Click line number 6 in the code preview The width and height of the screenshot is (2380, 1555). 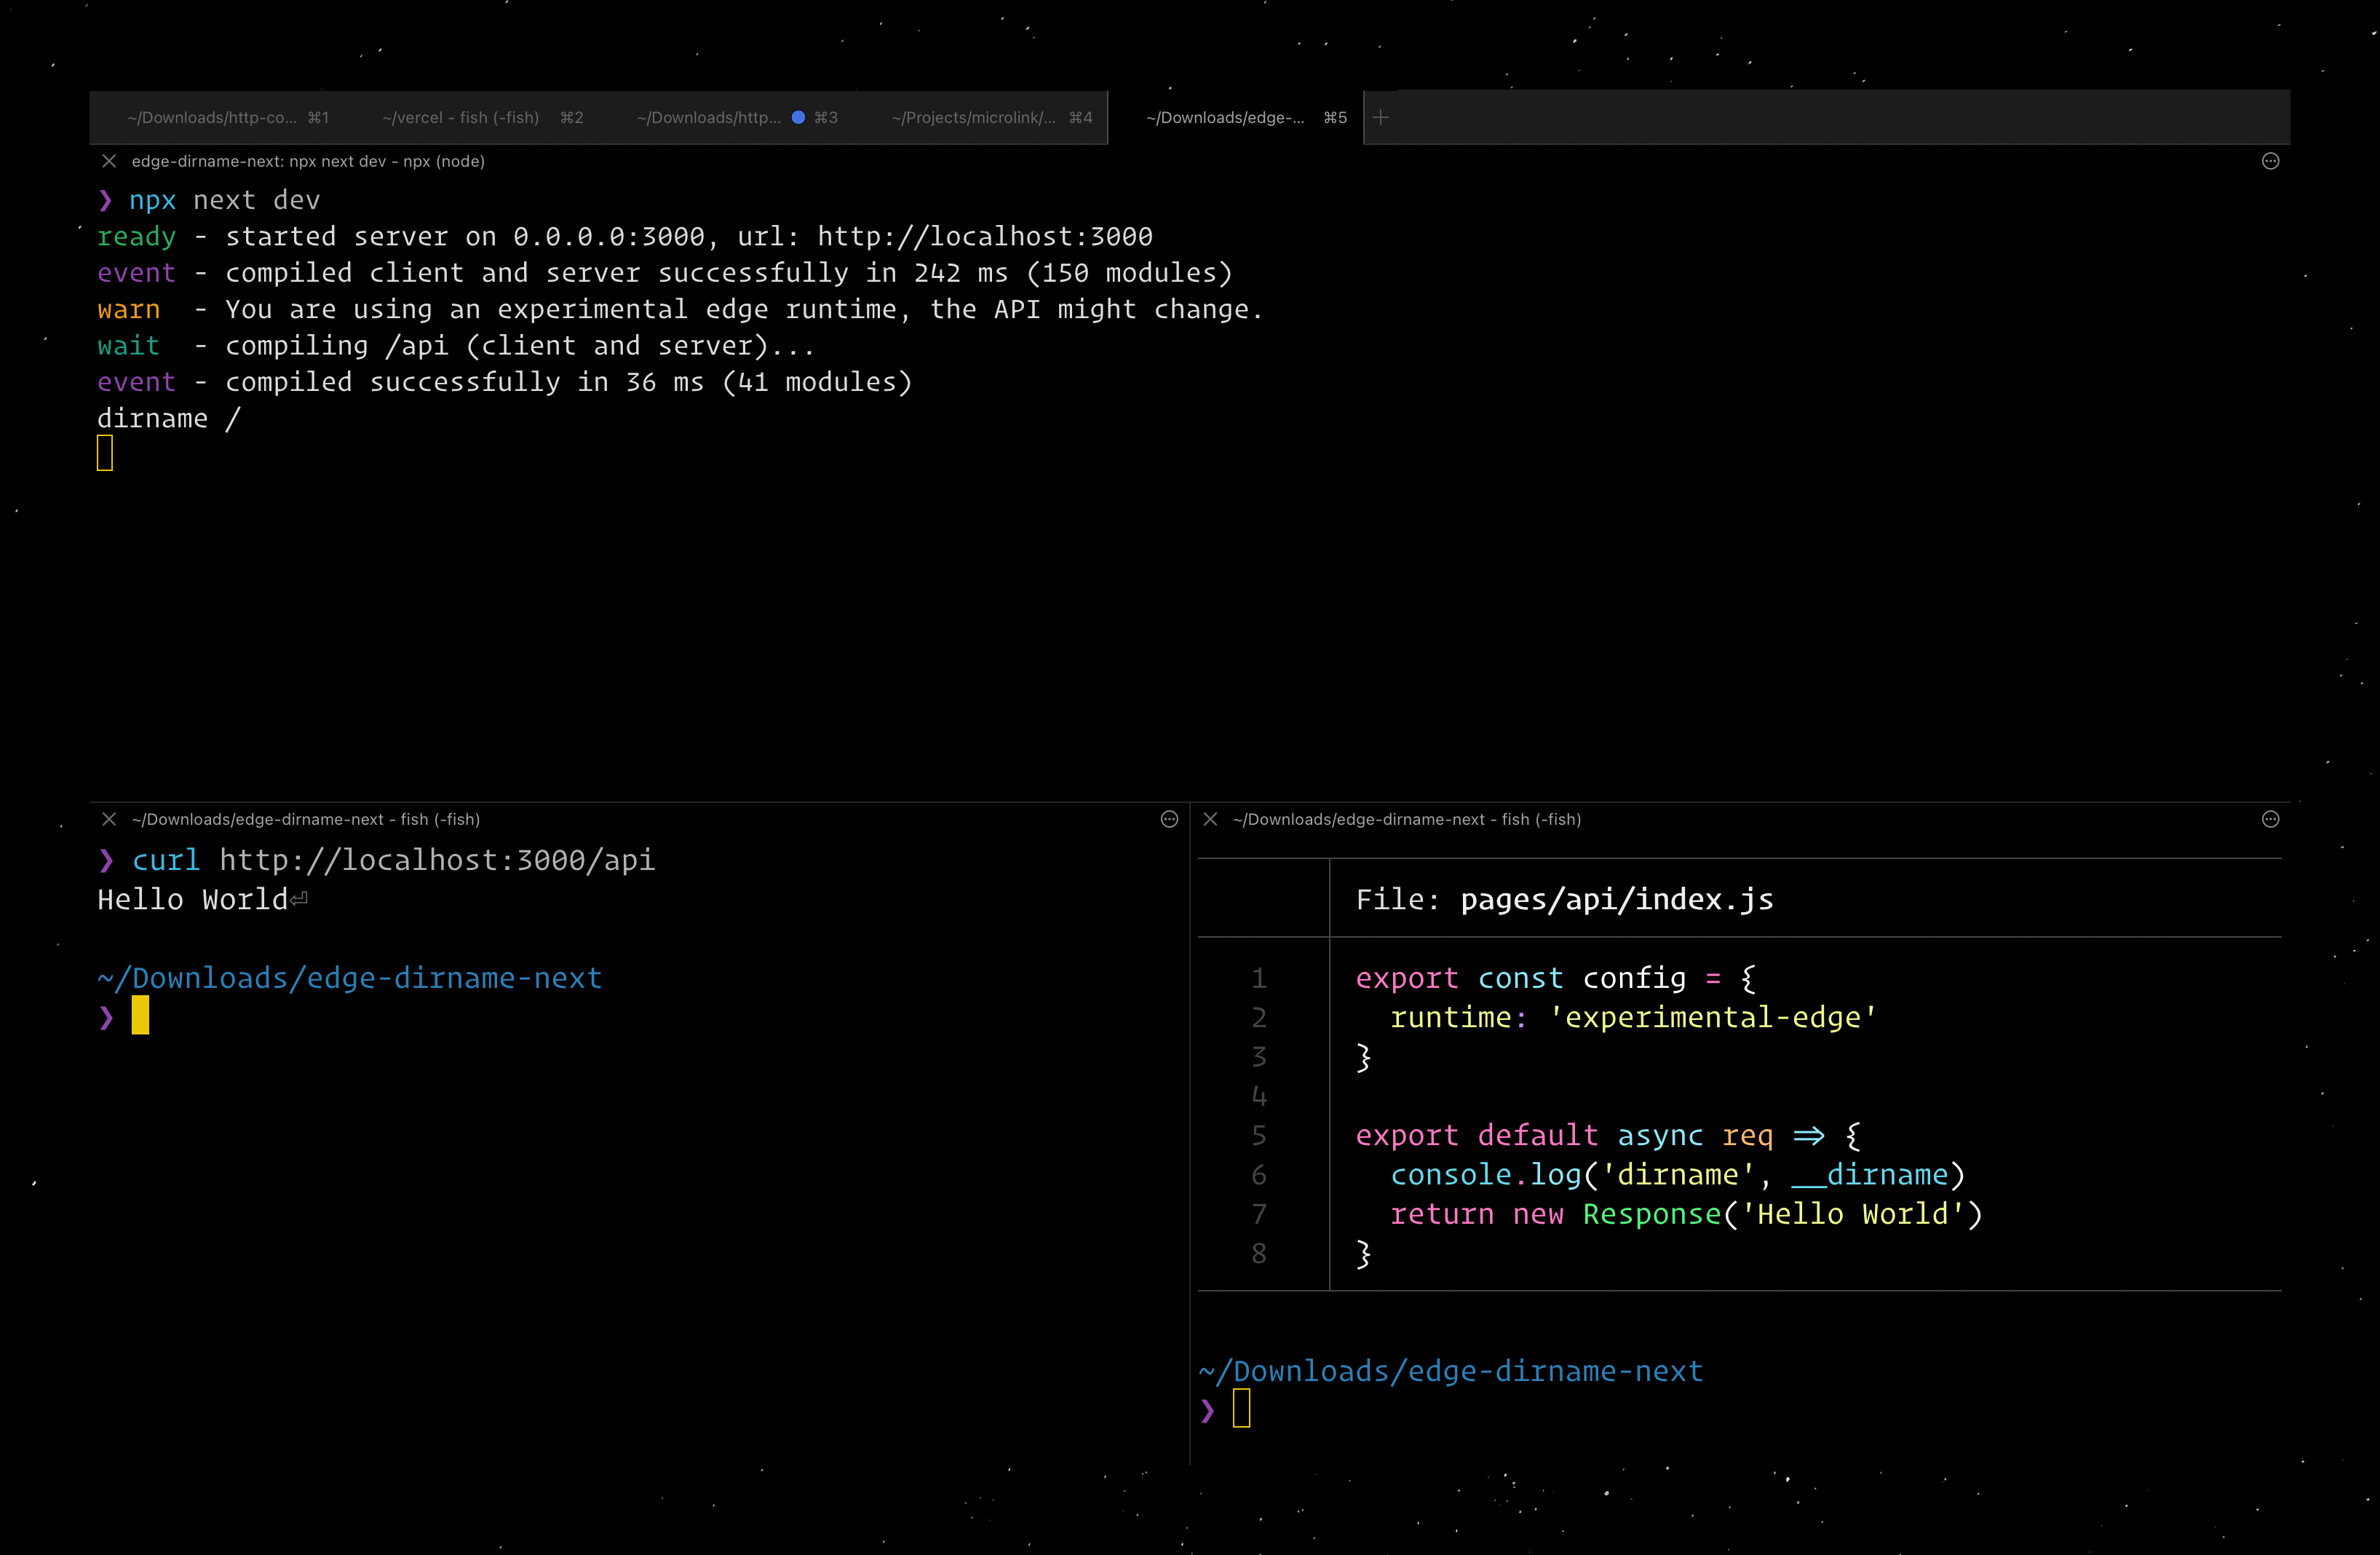click(1258, 1175)
